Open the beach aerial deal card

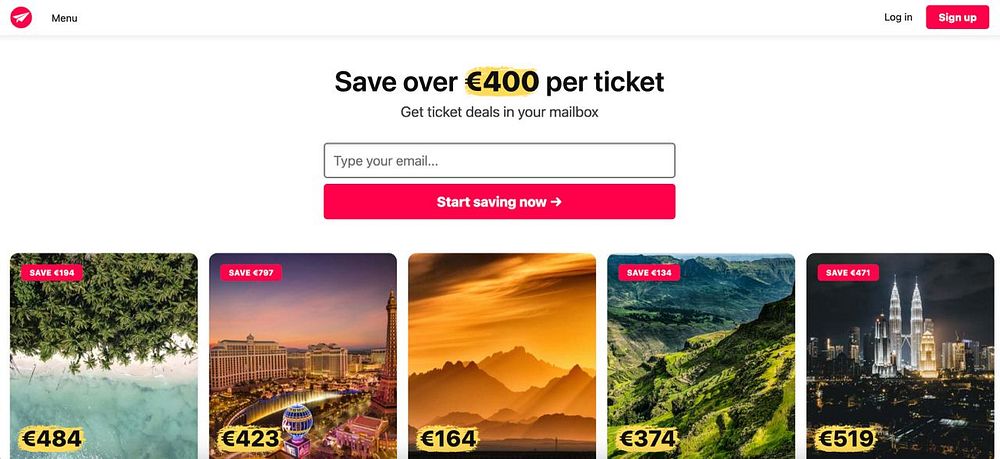click(x=104, y=356)
